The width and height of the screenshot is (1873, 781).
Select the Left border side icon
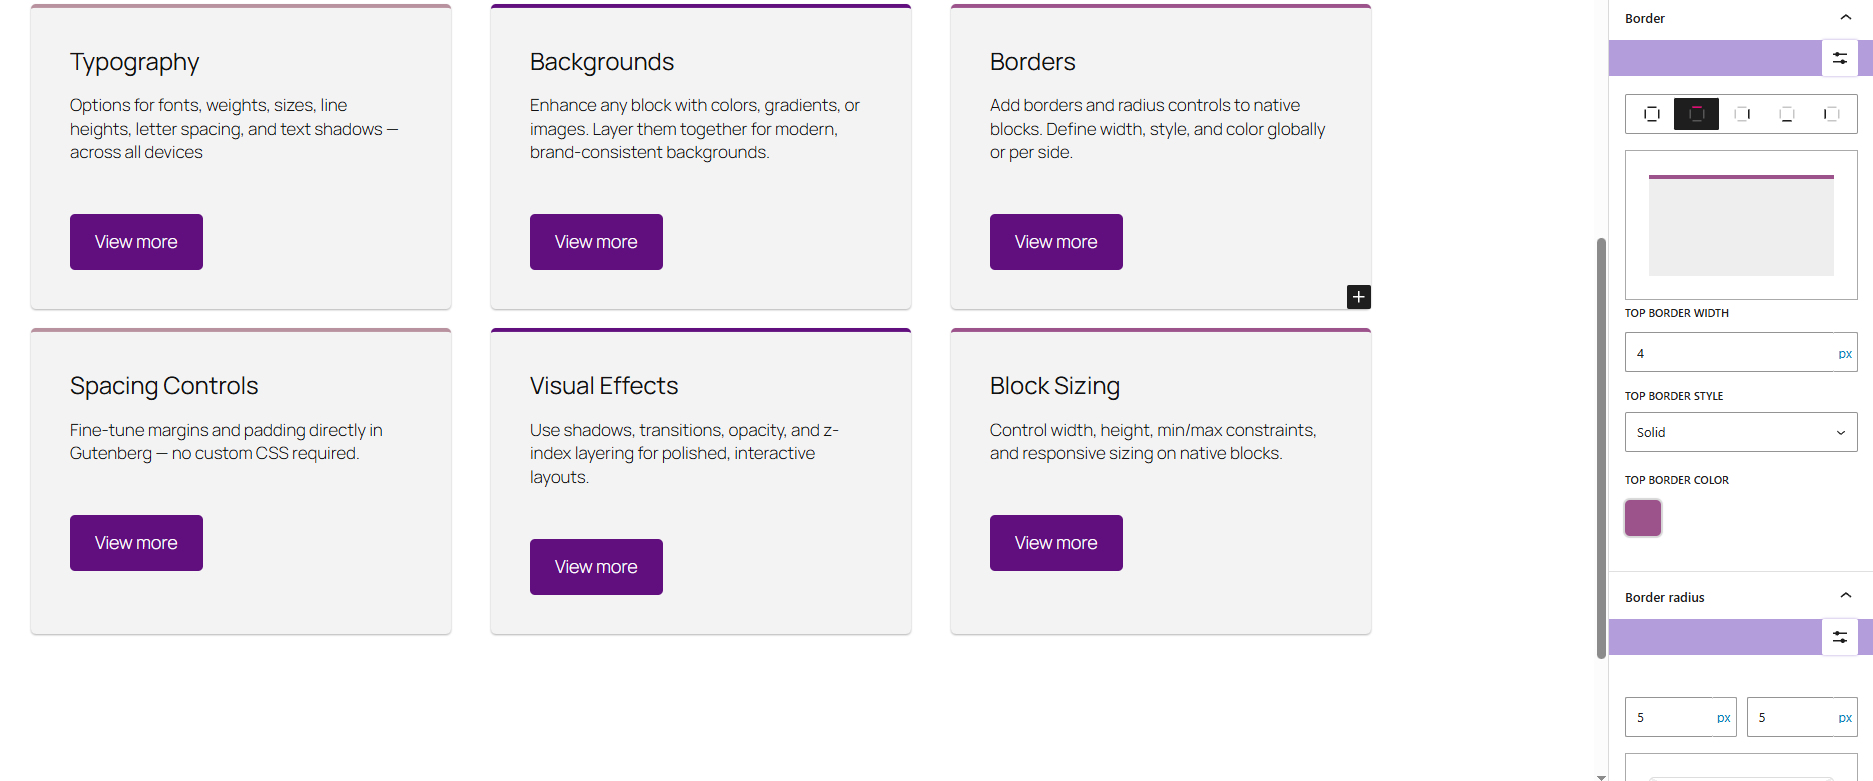click(1831, 113)
